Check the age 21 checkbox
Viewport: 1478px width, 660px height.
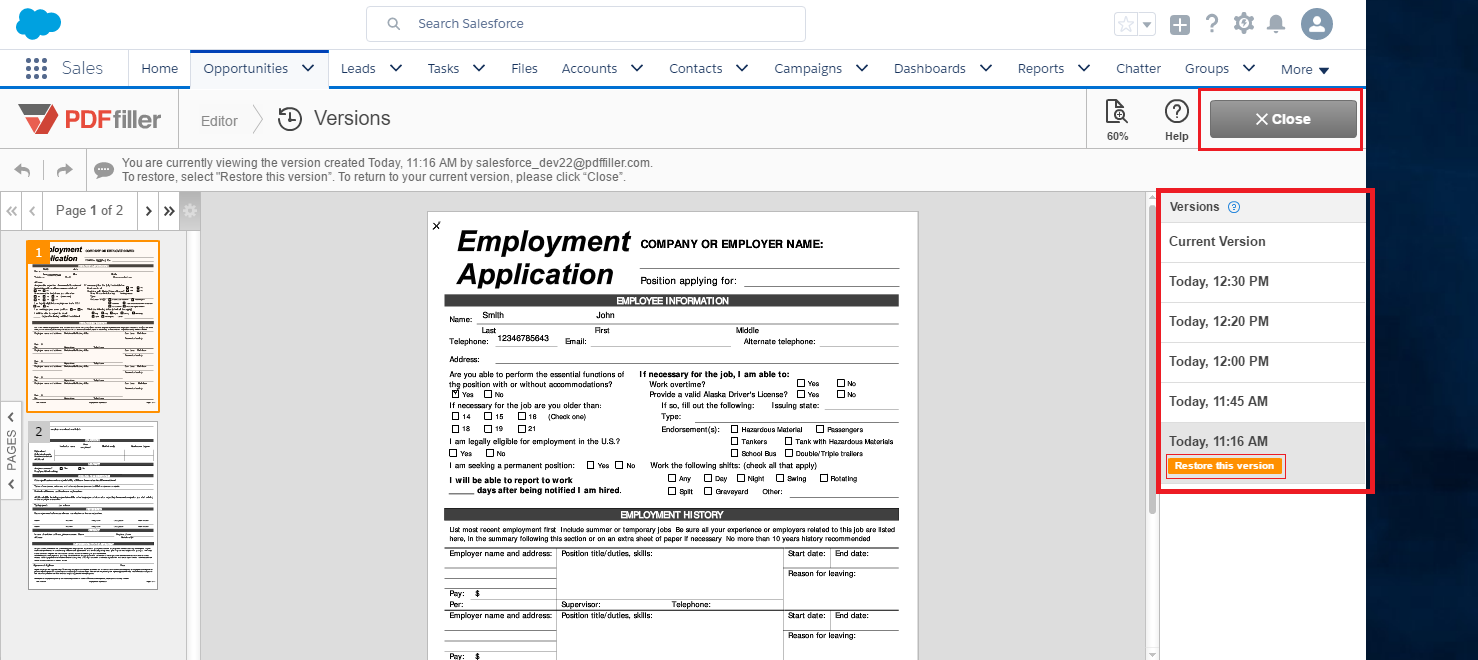coord(520,428)
